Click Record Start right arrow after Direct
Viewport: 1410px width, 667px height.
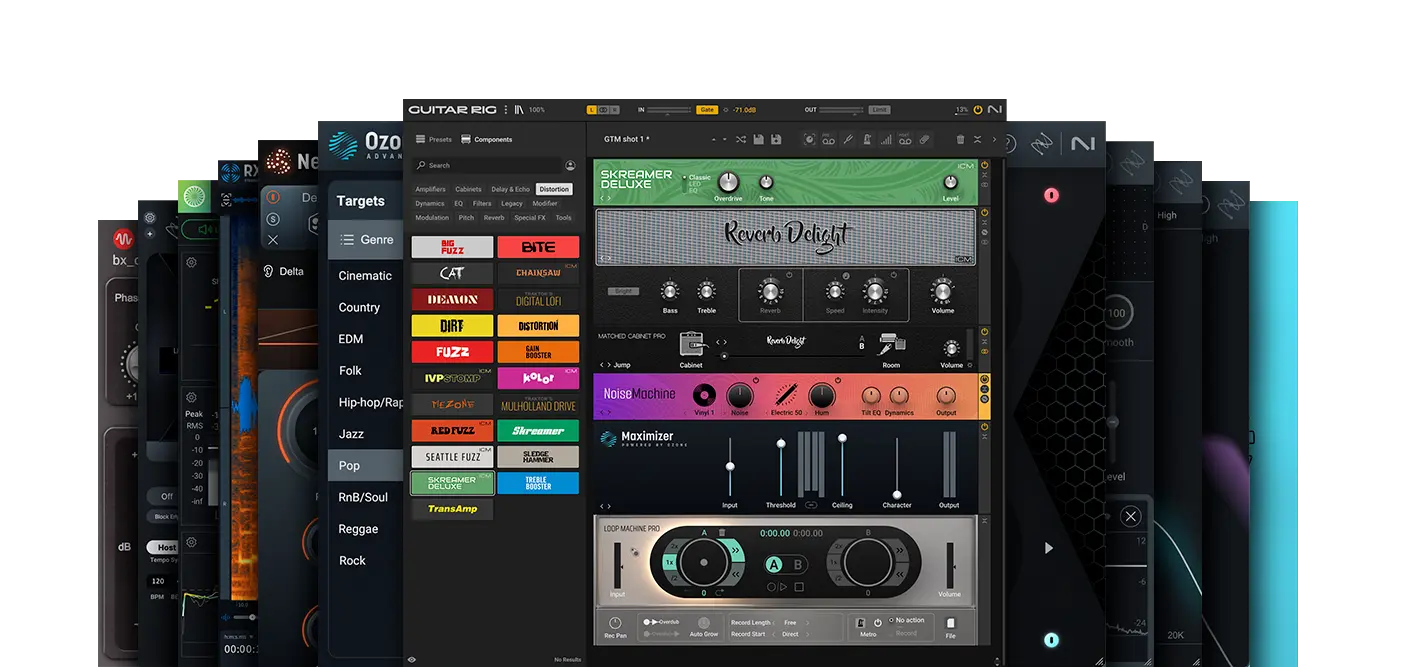[807, 634]
